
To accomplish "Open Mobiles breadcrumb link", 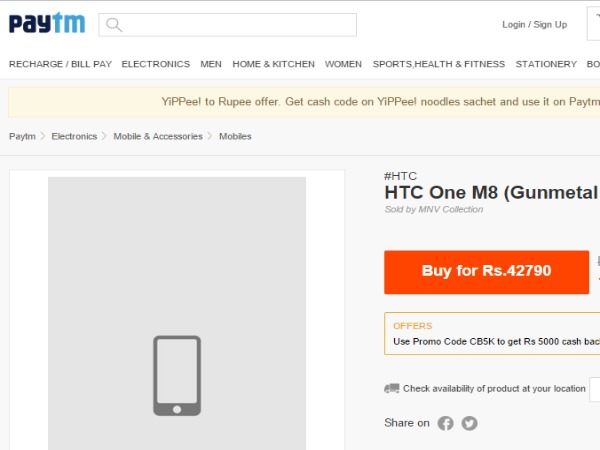I will tap(235, 136).
